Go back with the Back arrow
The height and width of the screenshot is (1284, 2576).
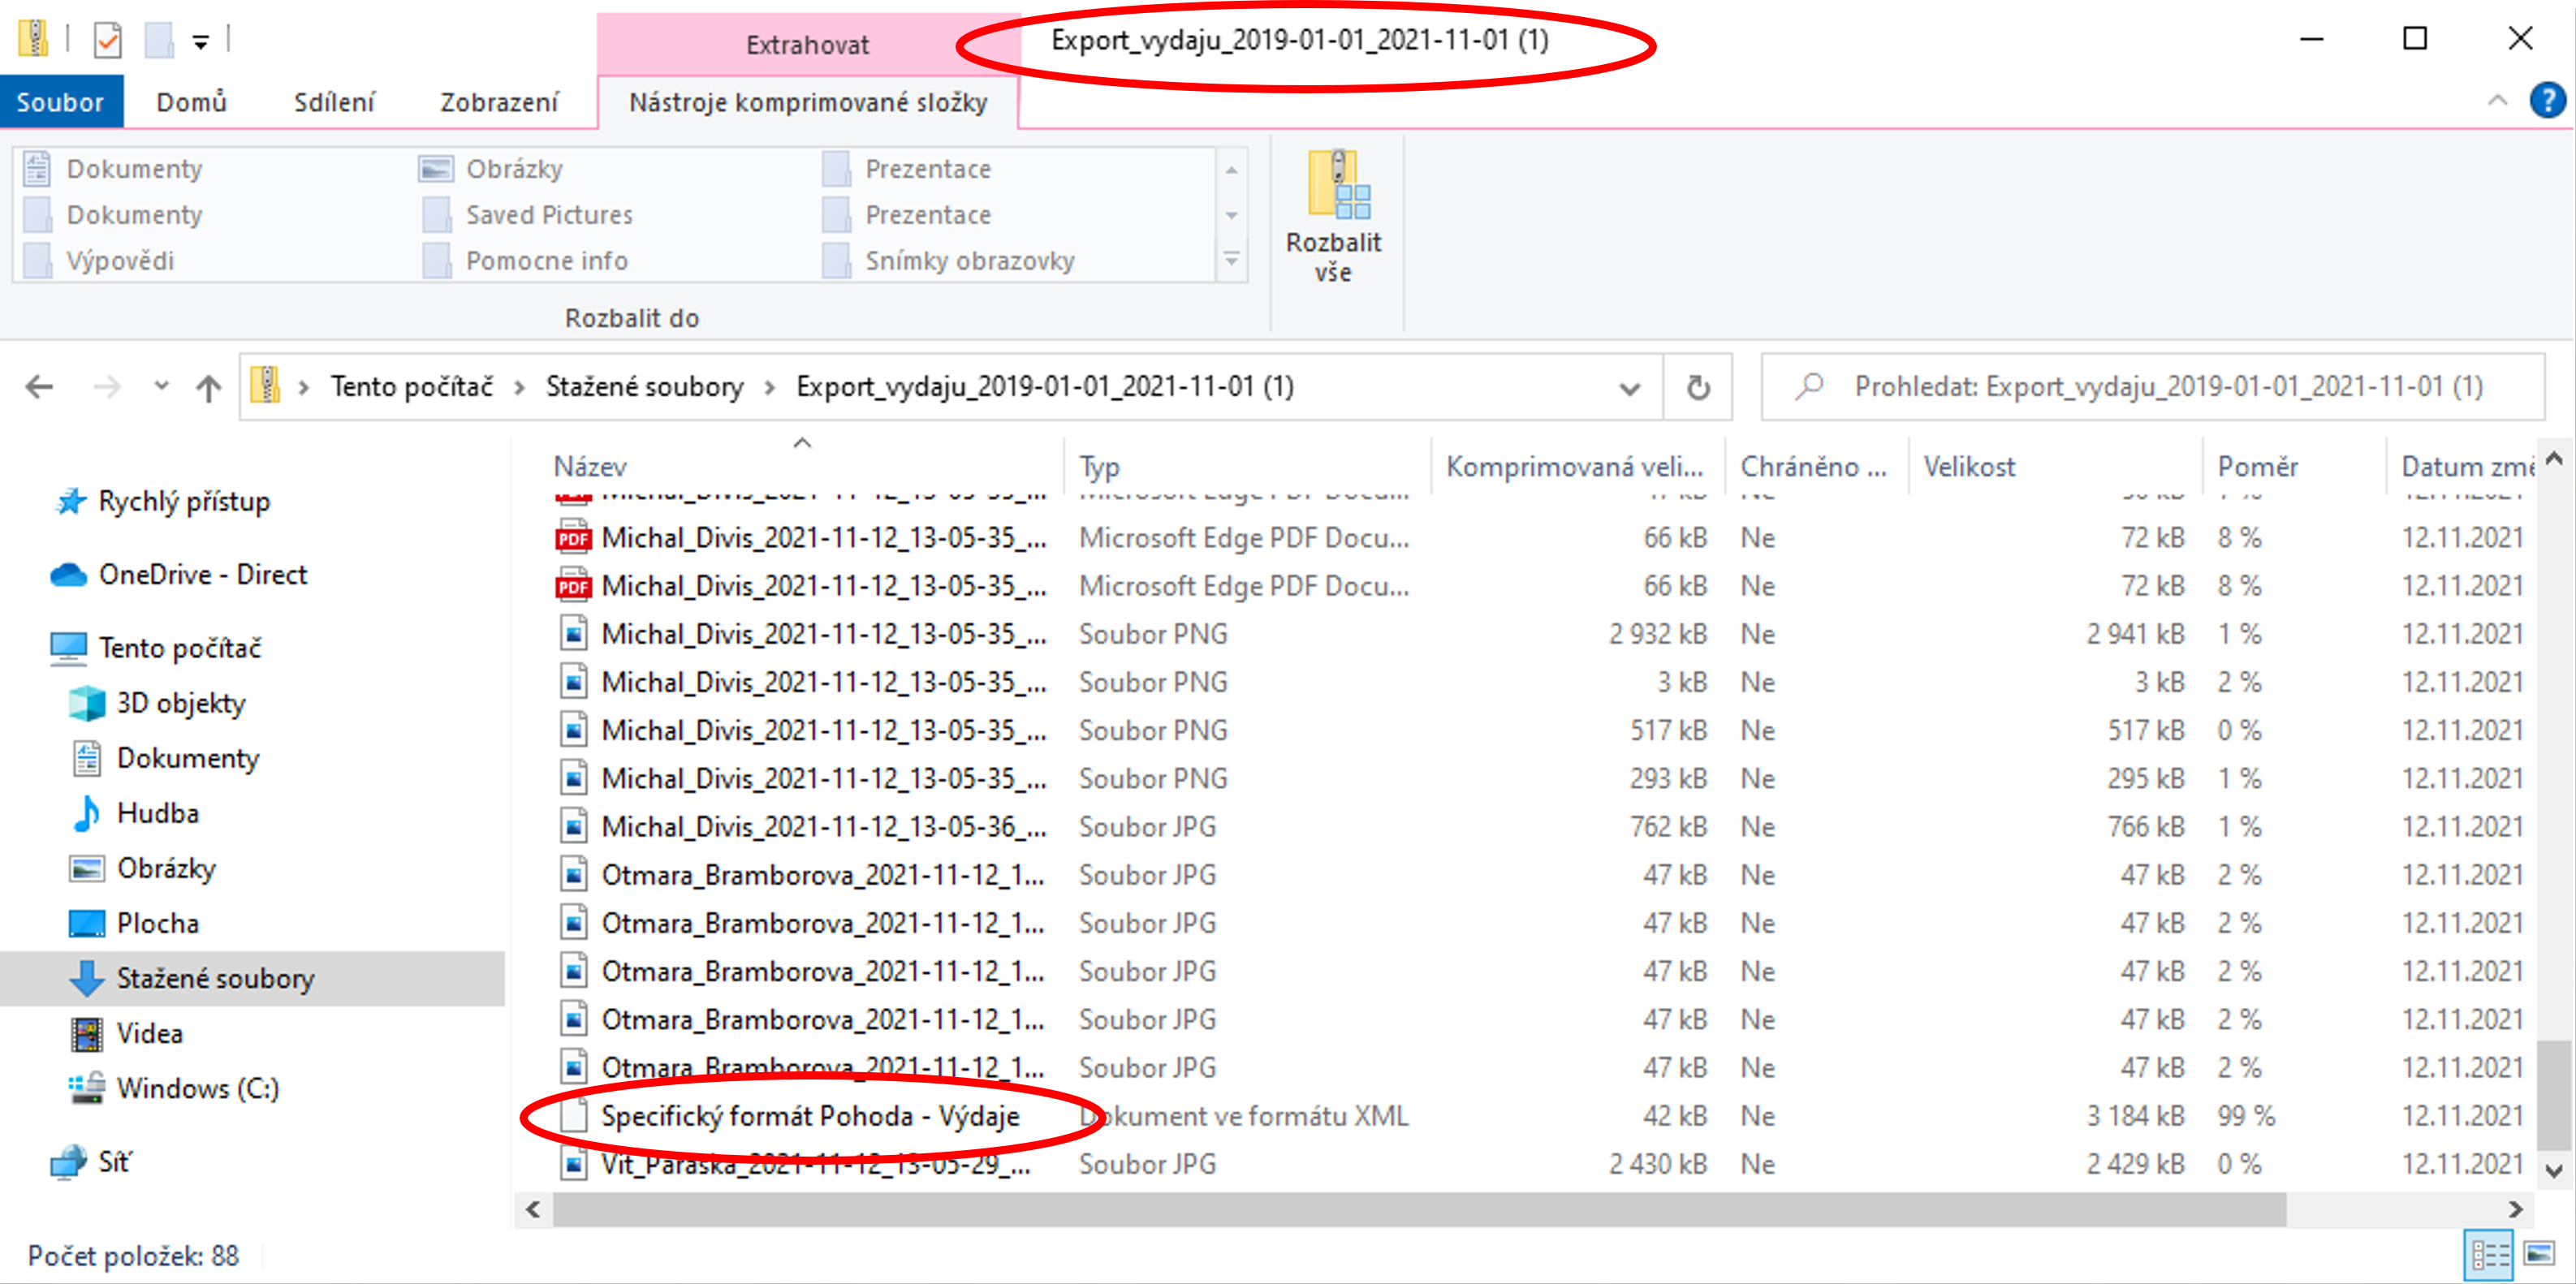[x=40, y=387]
